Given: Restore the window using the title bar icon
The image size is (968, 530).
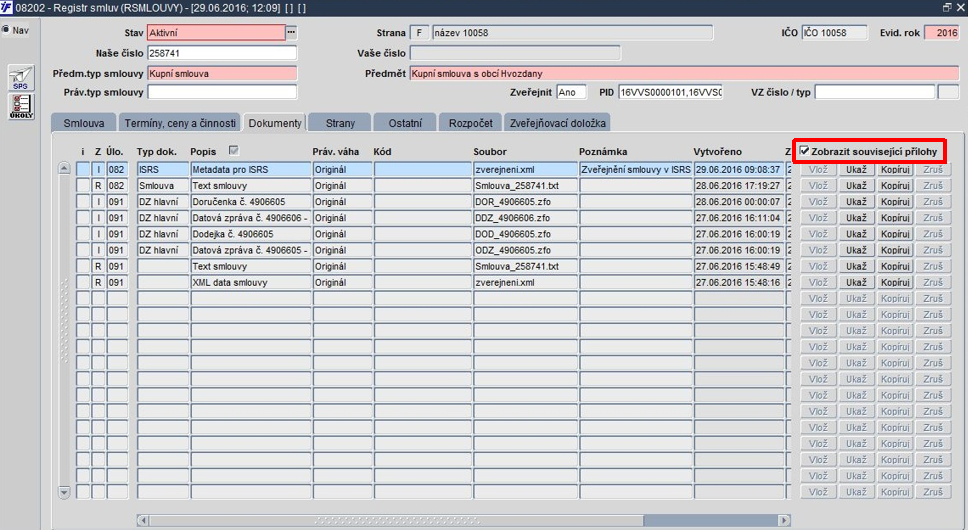Looking at the screenshot, I should pos(947,7).
